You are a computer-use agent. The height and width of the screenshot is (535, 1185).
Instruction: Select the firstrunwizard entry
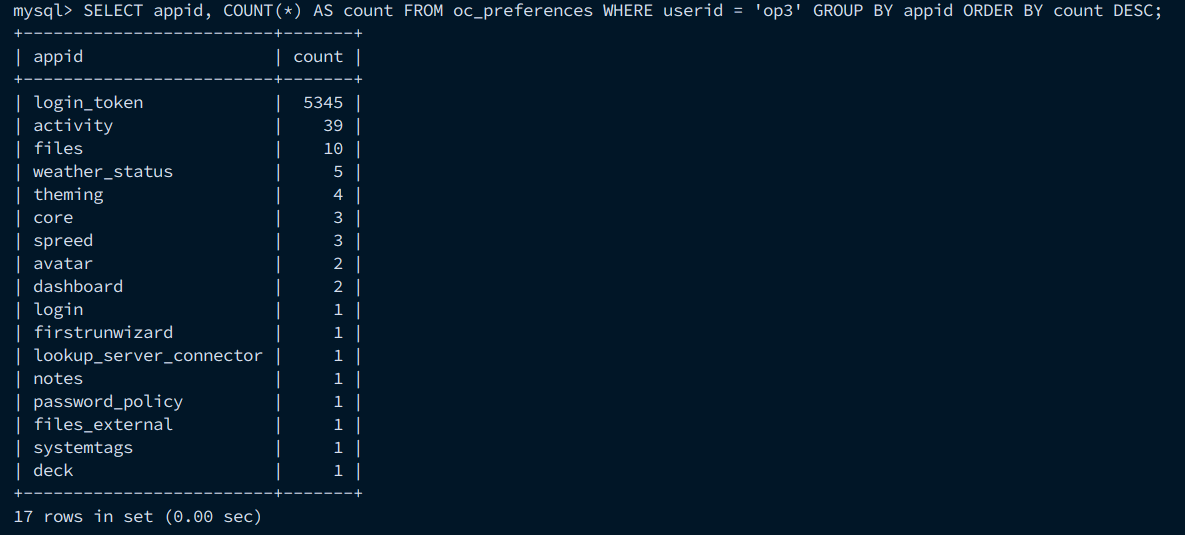tap(103, 332)
